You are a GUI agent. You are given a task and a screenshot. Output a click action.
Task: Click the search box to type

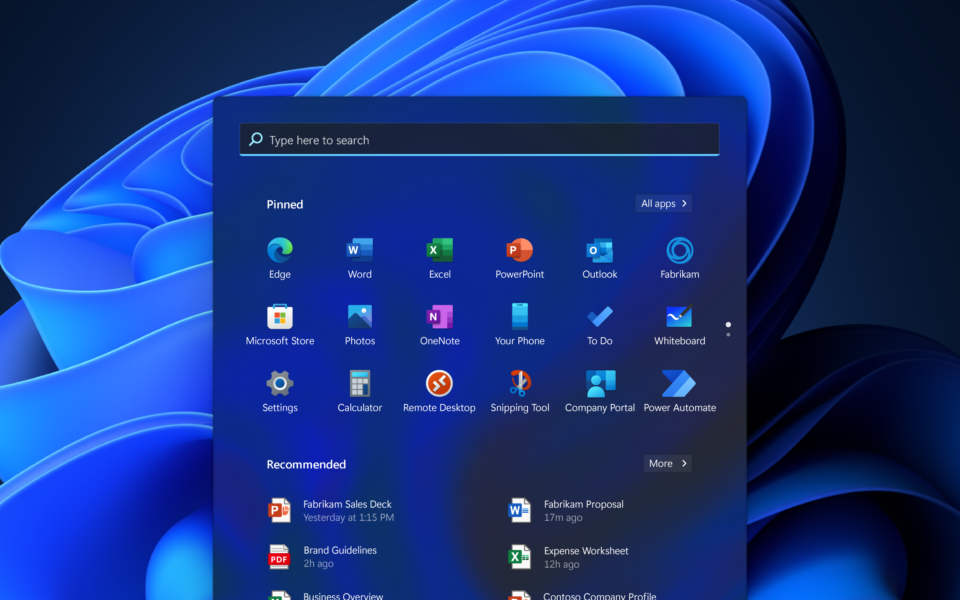click(480, 140)
